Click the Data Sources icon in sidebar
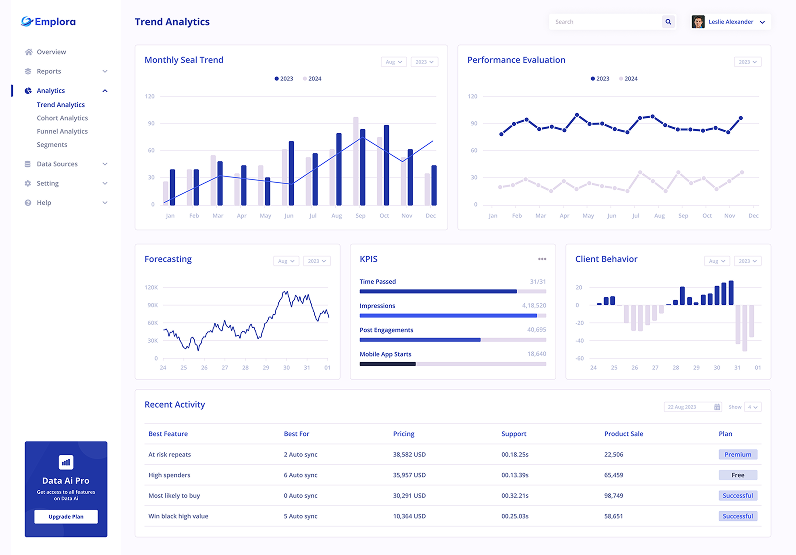796x555 pixels. click(x=28, y=164)
